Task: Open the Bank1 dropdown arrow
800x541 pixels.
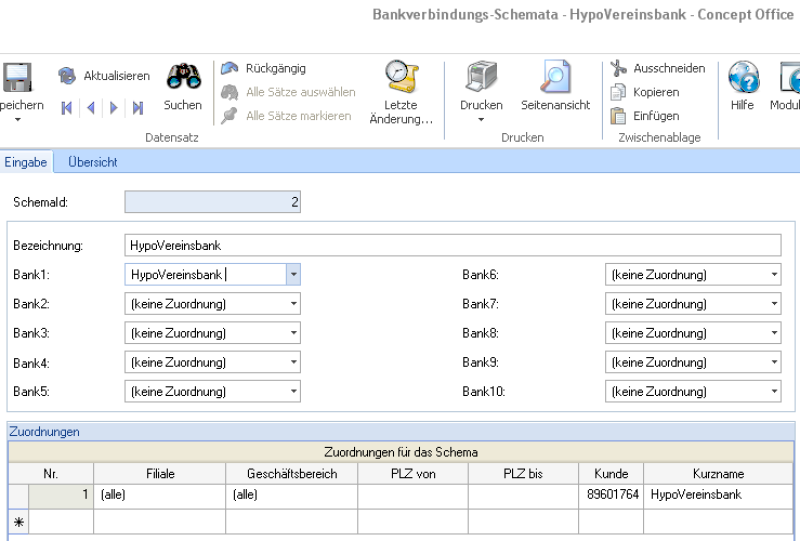Action: pyautogui.click(x=293, y=275)
